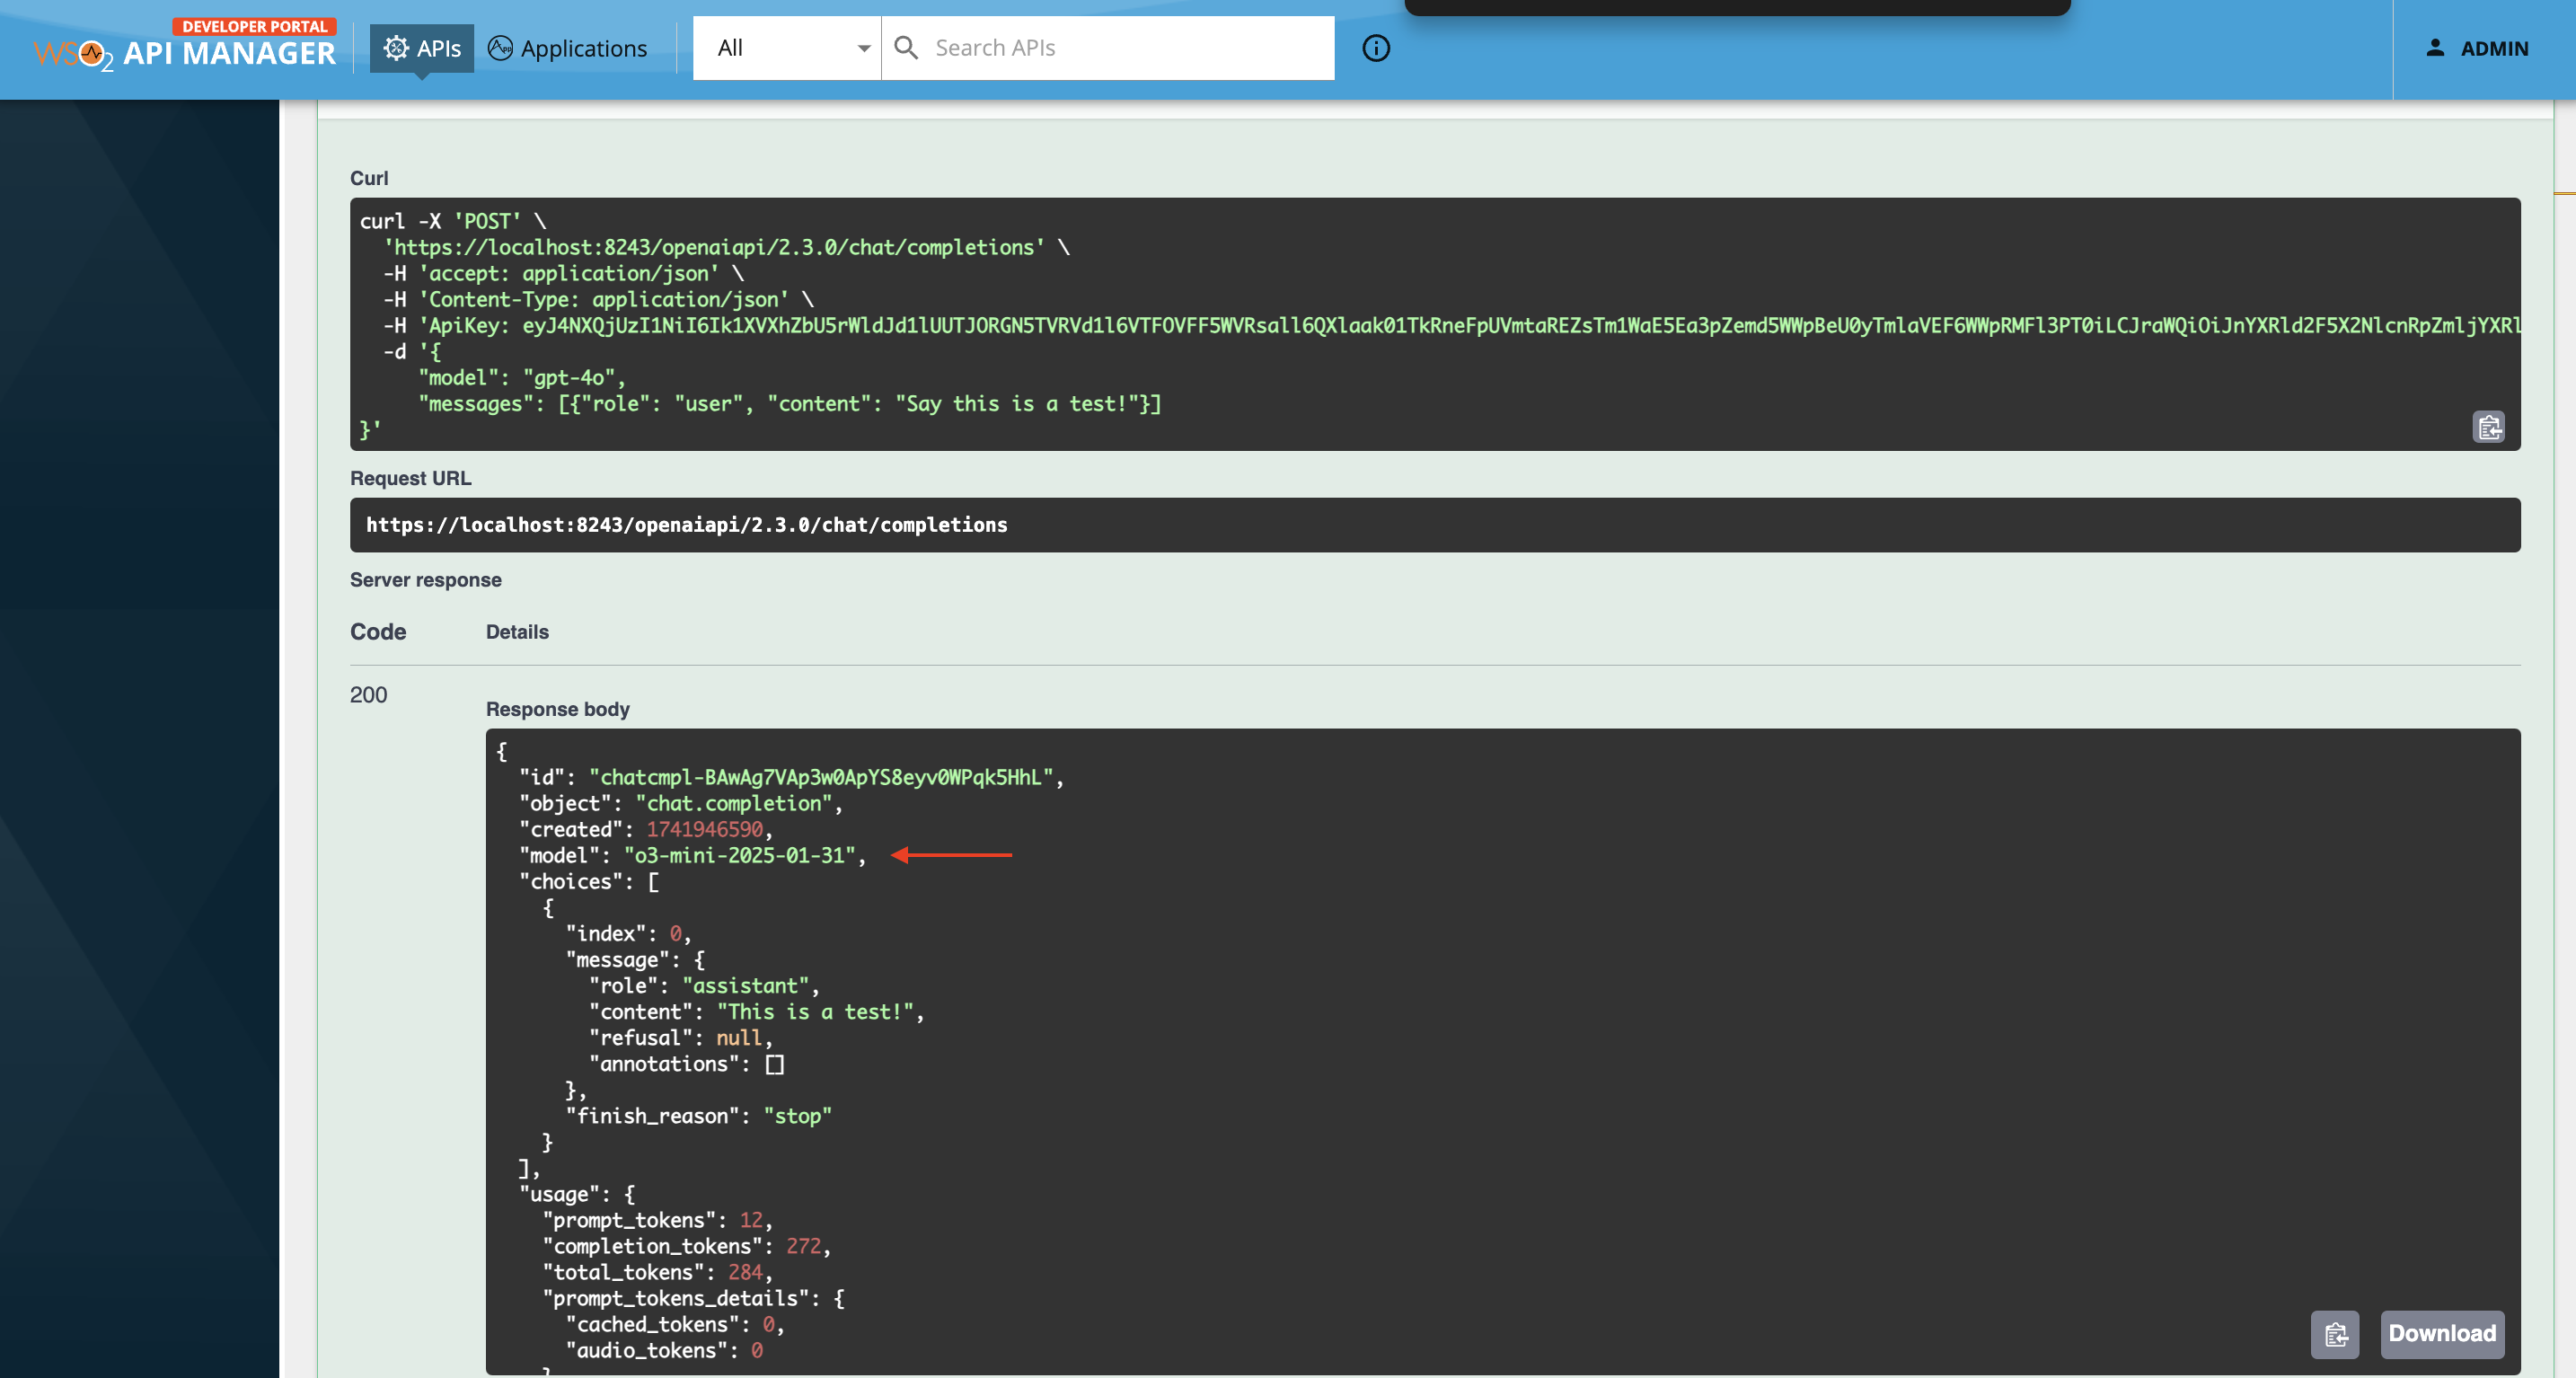Click the finish_reason "stop" value
The image size is (2576, 1378).
pyautogui.click(x=798, y=1116)
